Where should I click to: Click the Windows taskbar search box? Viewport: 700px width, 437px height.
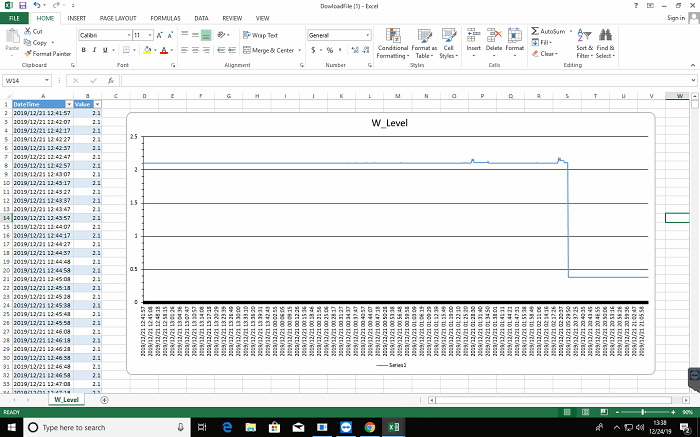(x=75, y=427)
